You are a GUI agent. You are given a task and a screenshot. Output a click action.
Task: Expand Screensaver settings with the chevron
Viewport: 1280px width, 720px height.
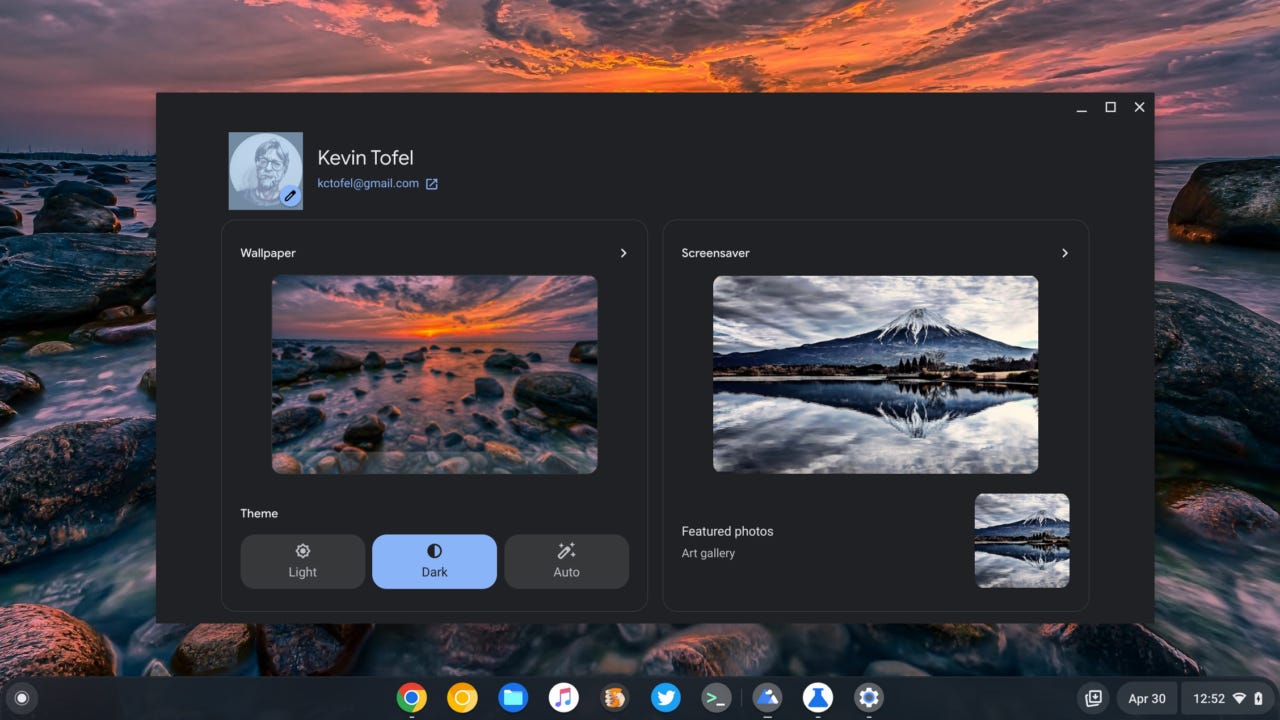coord(1064,253)
